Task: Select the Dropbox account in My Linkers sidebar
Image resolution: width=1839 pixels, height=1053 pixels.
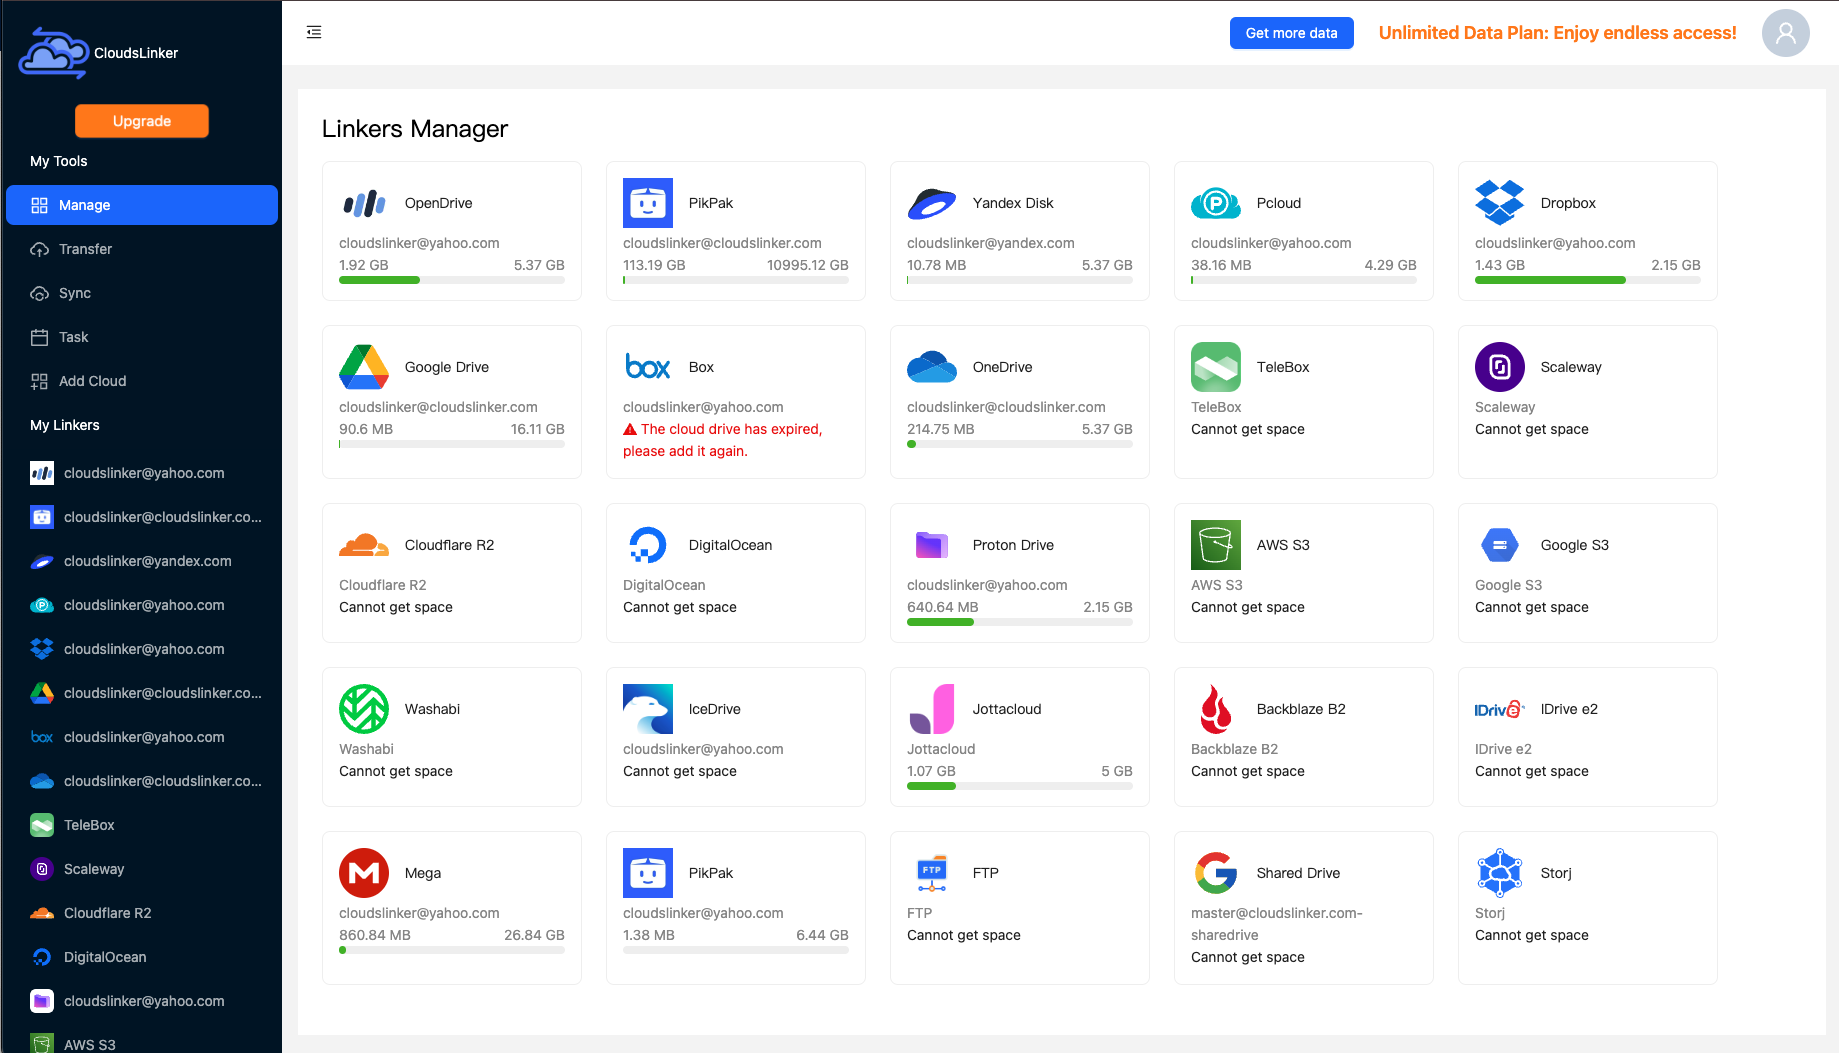Action: 142,649
